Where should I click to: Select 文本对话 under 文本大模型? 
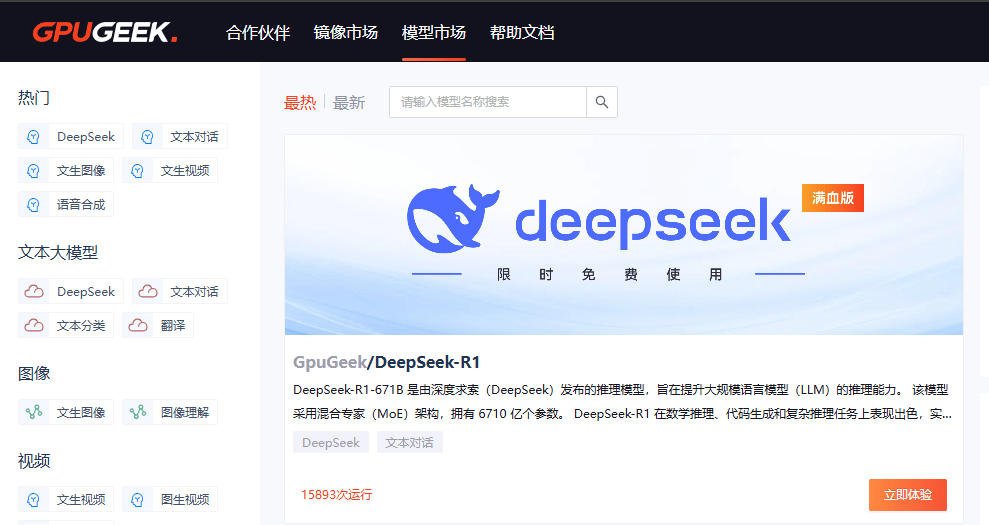(180, 292)
